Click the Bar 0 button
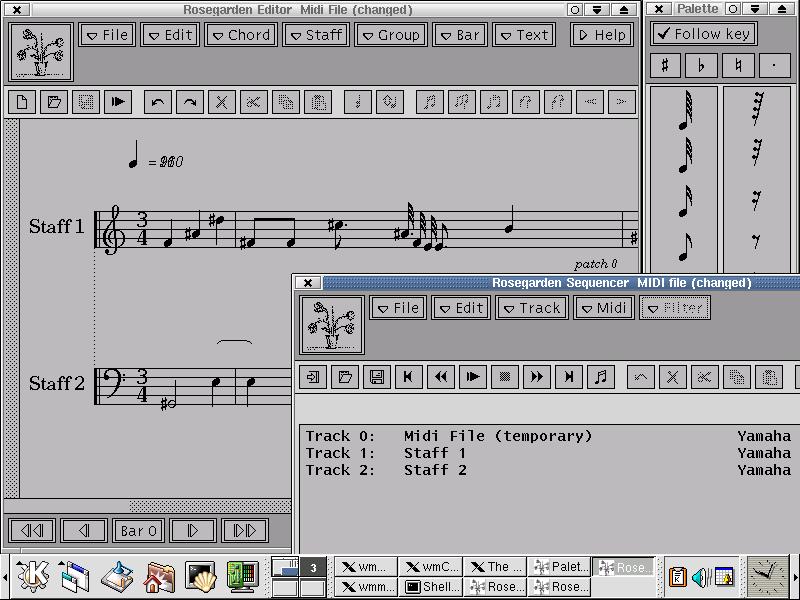Viewport: 800px width, 600px height. coord(138,531)
